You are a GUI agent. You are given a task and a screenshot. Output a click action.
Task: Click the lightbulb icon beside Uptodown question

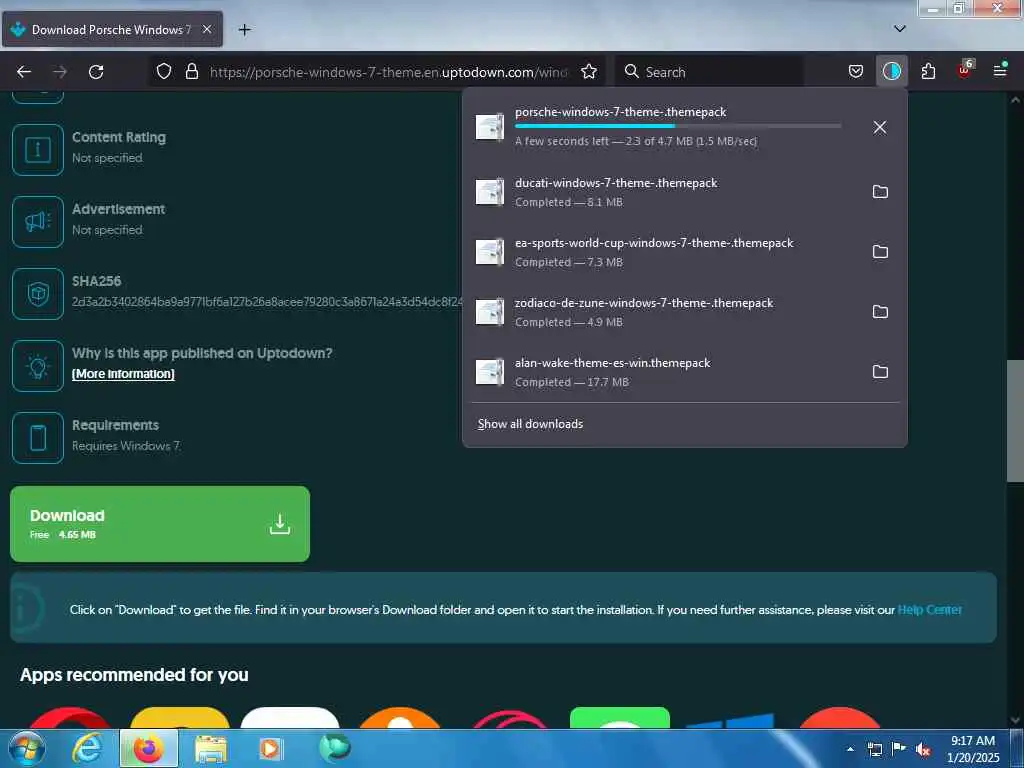click(x=38, y=366)
